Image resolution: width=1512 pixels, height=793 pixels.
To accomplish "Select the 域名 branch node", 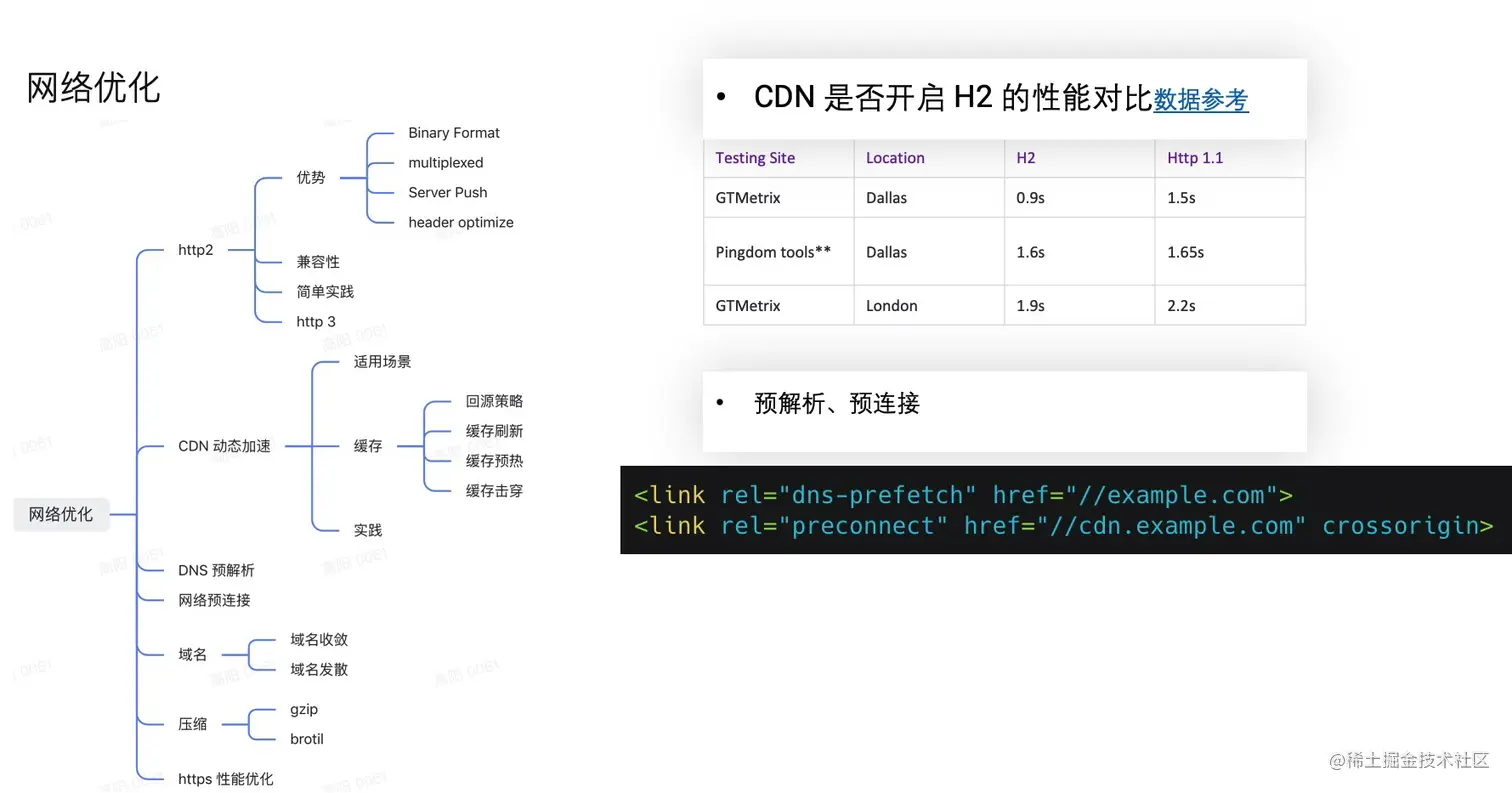I will pyautogui.click(x=192, y=654).
